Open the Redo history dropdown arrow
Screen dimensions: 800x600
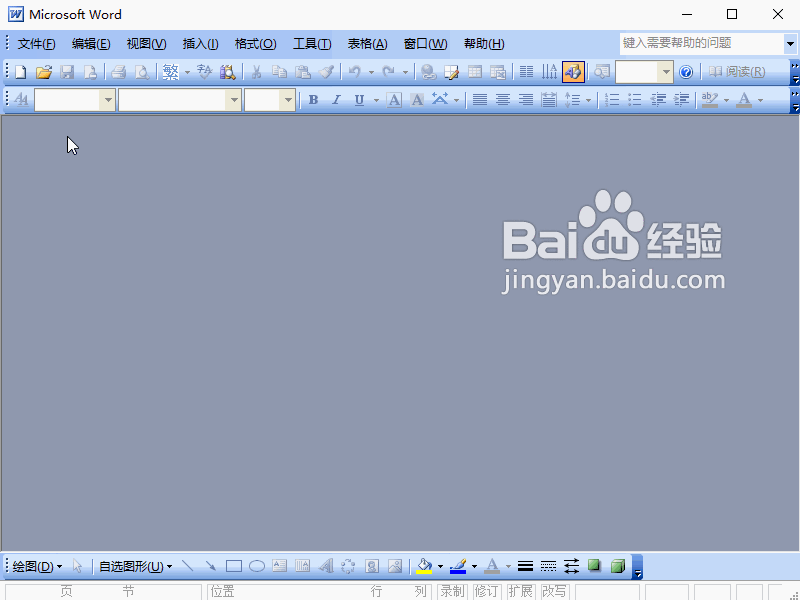[x=406, y=72]
